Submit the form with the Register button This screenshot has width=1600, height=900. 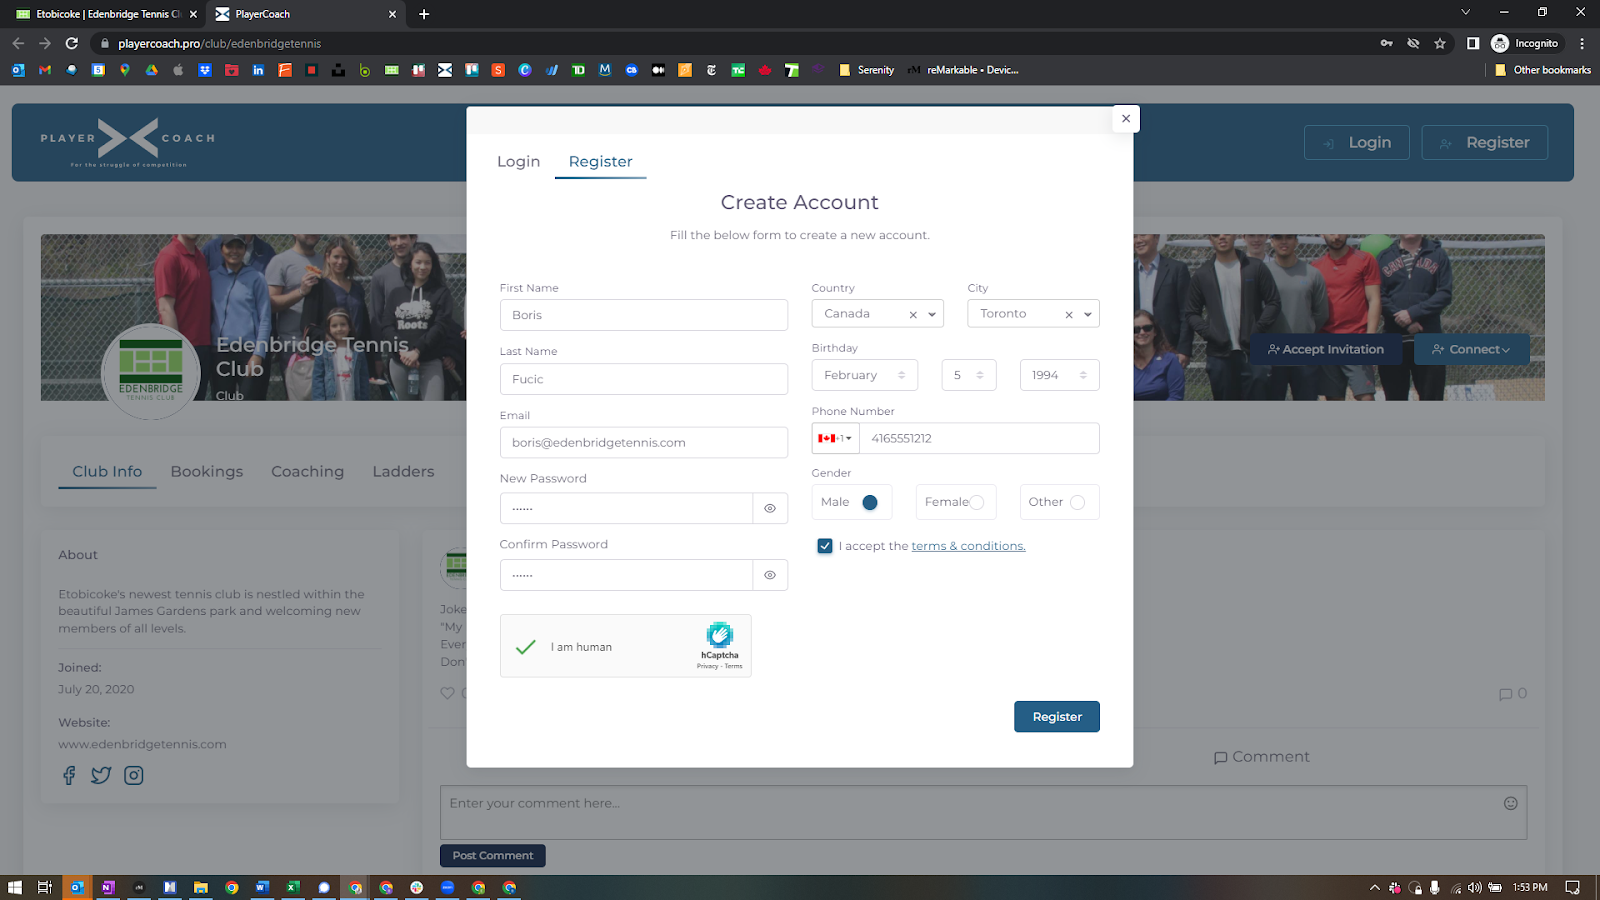click(x=1057, y=717)
